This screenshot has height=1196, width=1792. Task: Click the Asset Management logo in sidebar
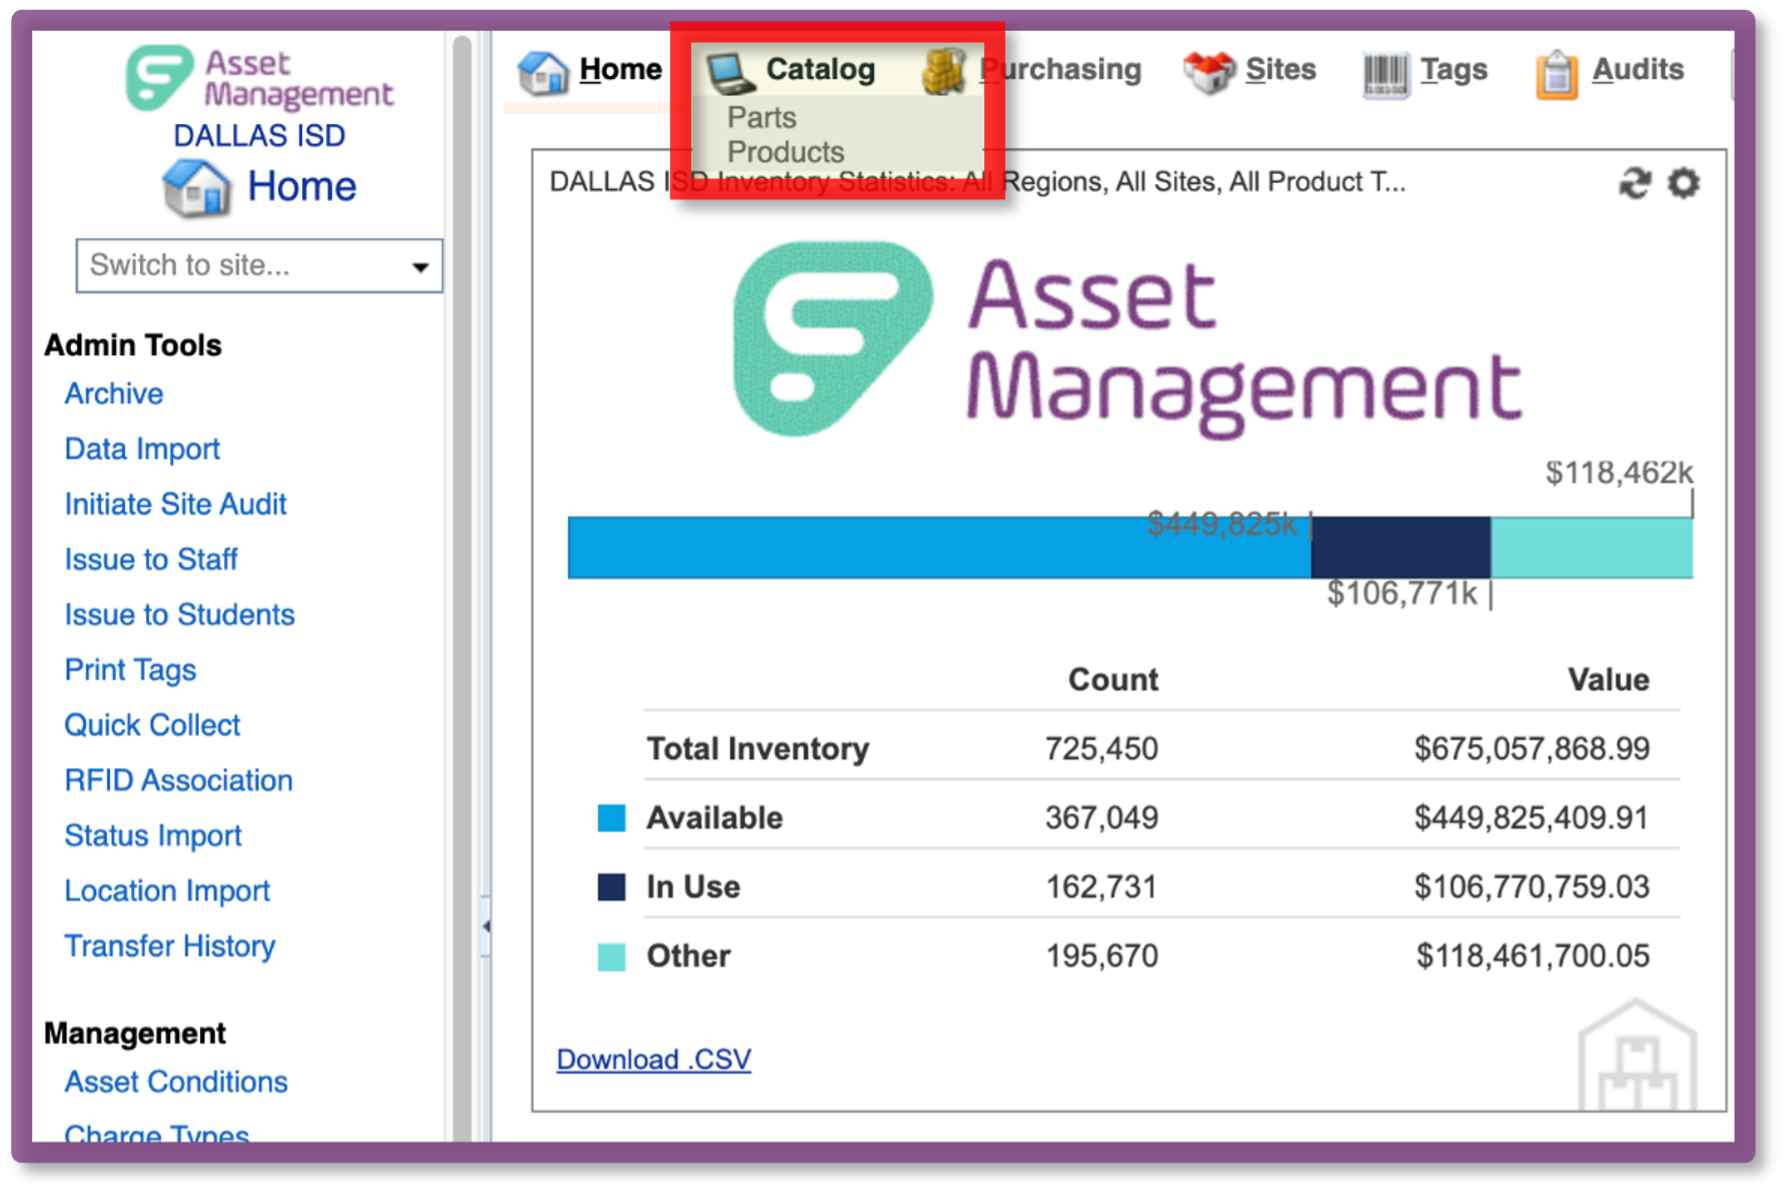(x=259, y=78)
